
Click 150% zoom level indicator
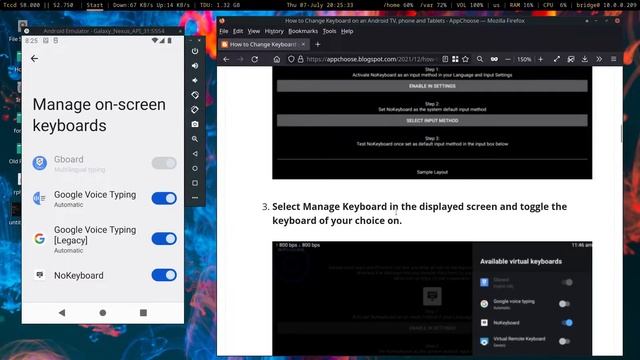tap(524, 59)
